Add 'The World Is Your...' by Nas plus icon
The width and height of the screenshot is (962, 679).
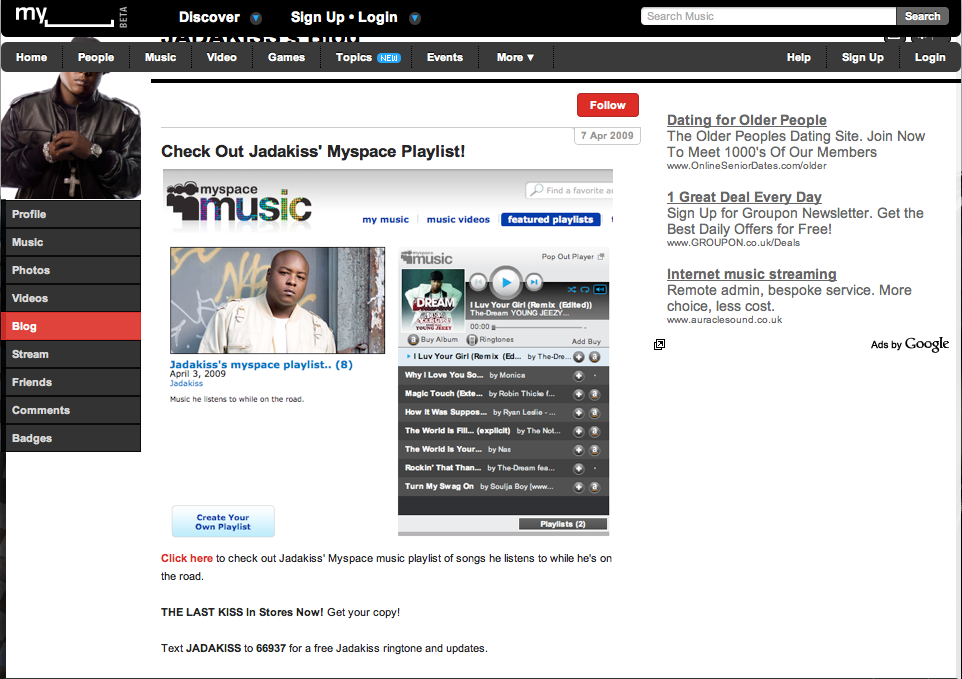pos(579,450)
